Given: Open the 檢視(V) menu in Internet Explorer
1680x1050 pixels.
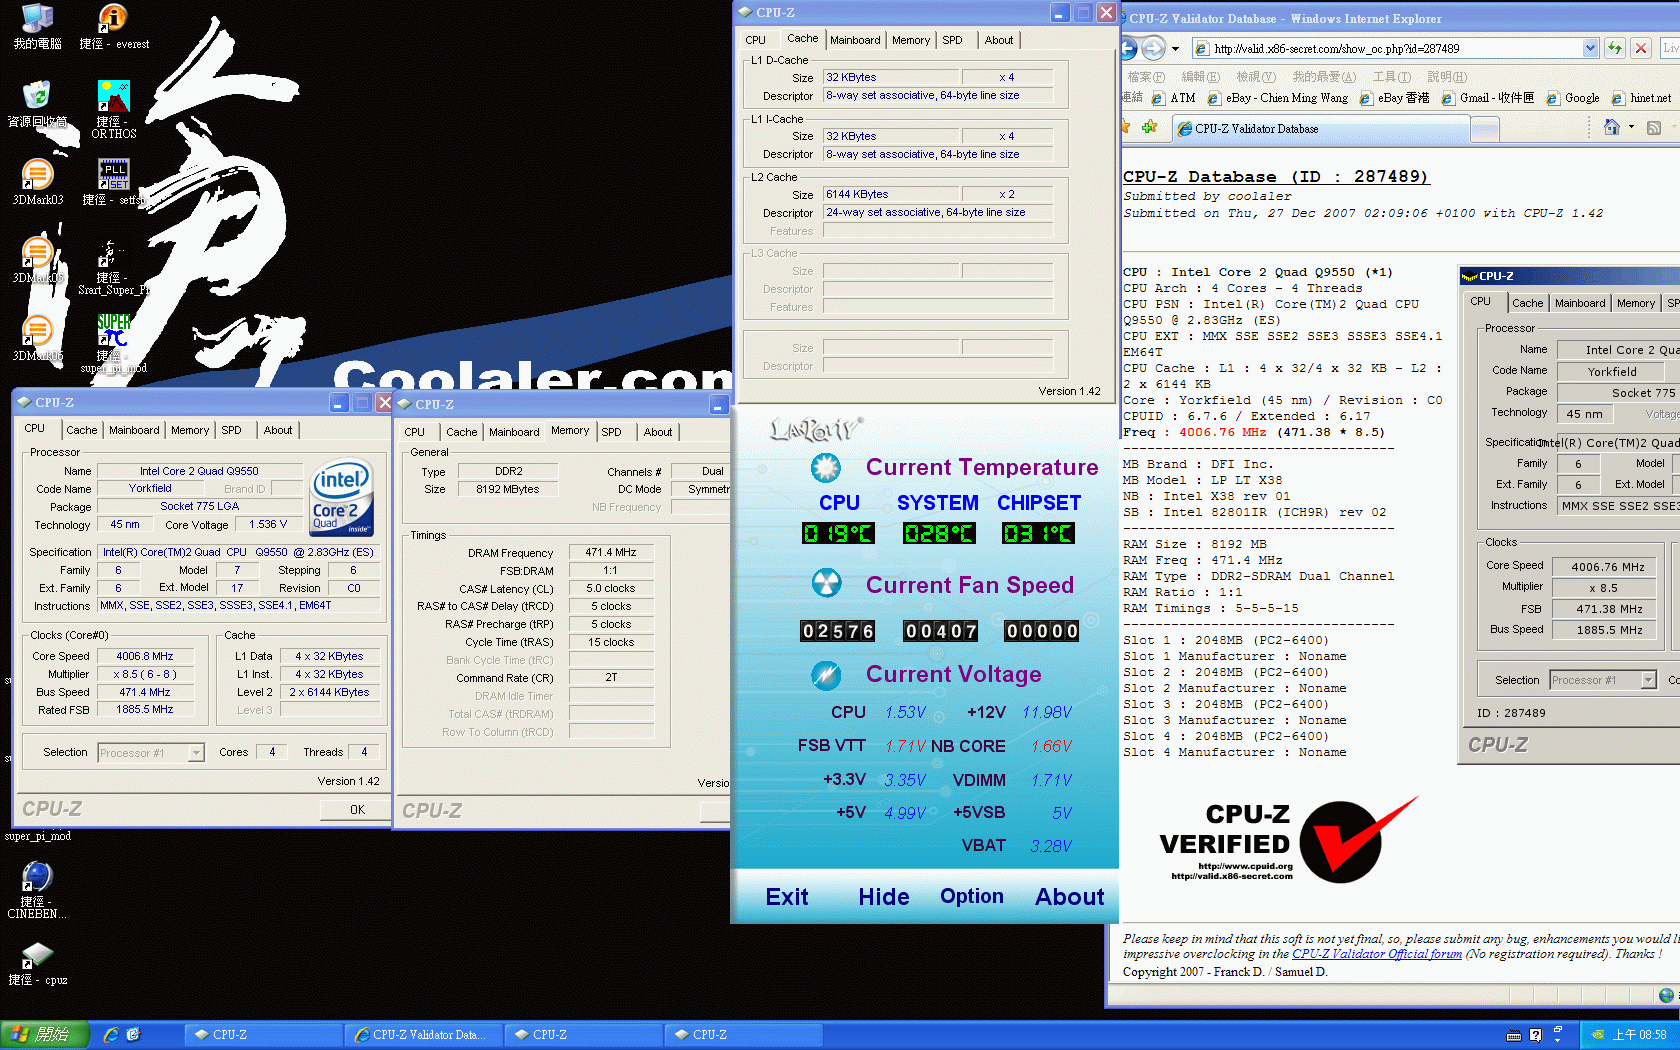Looking at the screenshot, I should tap(1255, 77).
